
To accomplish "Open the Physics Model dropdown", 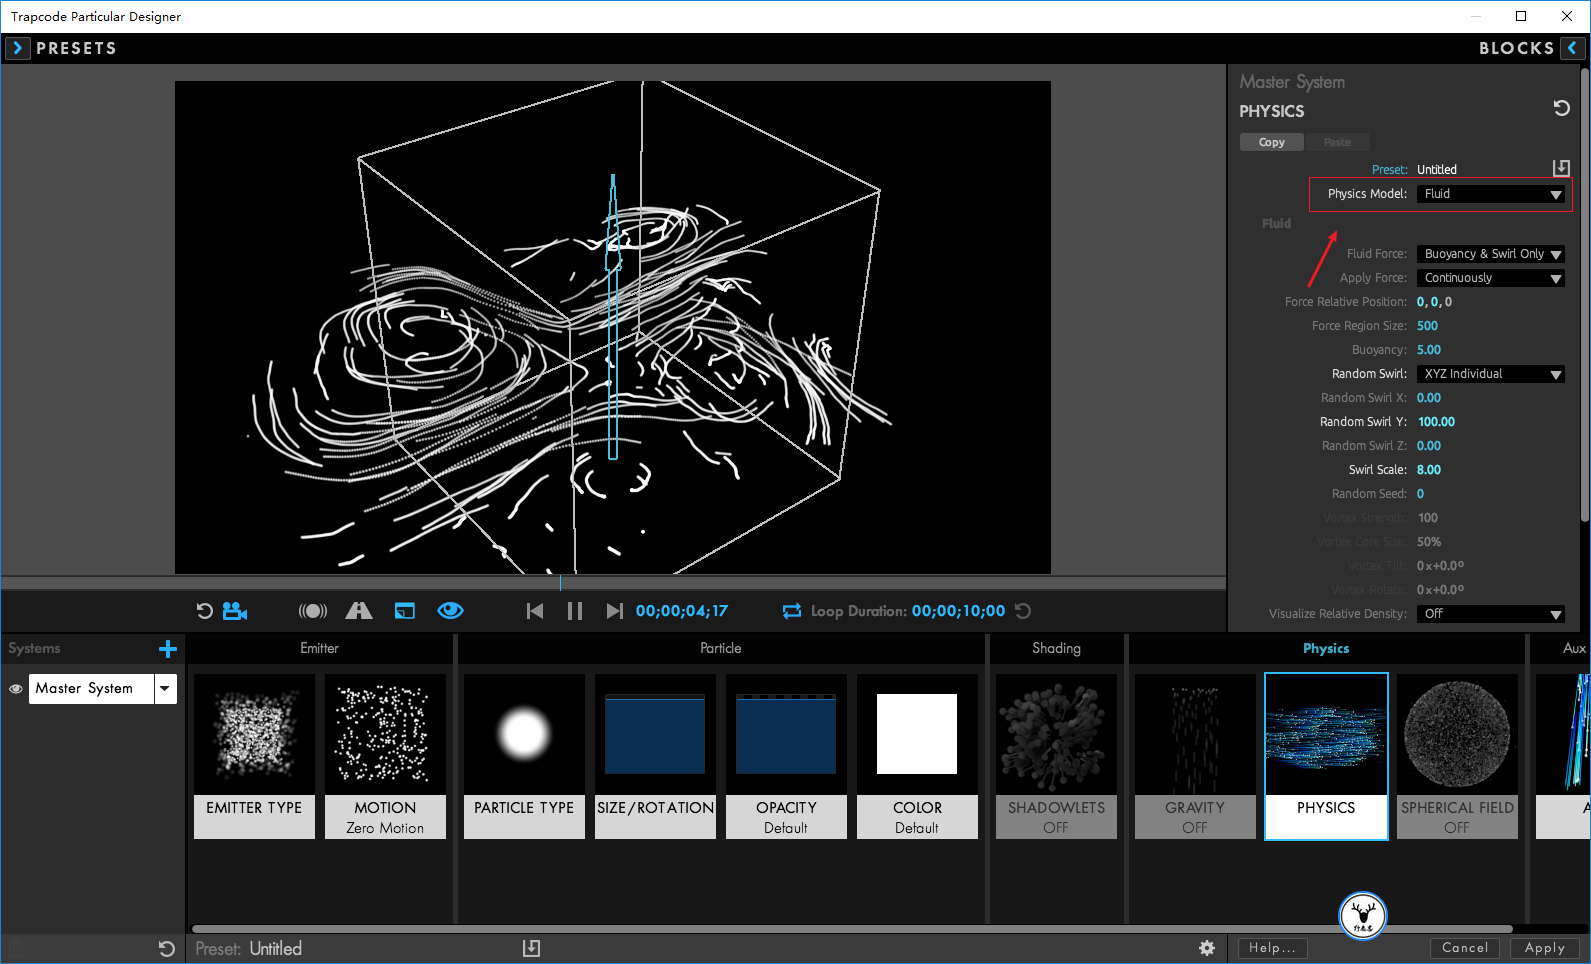I will pyautogui.click(x=1490, y=194).
